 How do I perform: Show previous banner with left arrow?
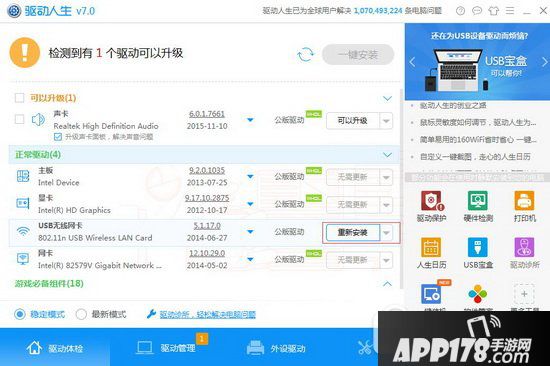click(x=412, y=62)
